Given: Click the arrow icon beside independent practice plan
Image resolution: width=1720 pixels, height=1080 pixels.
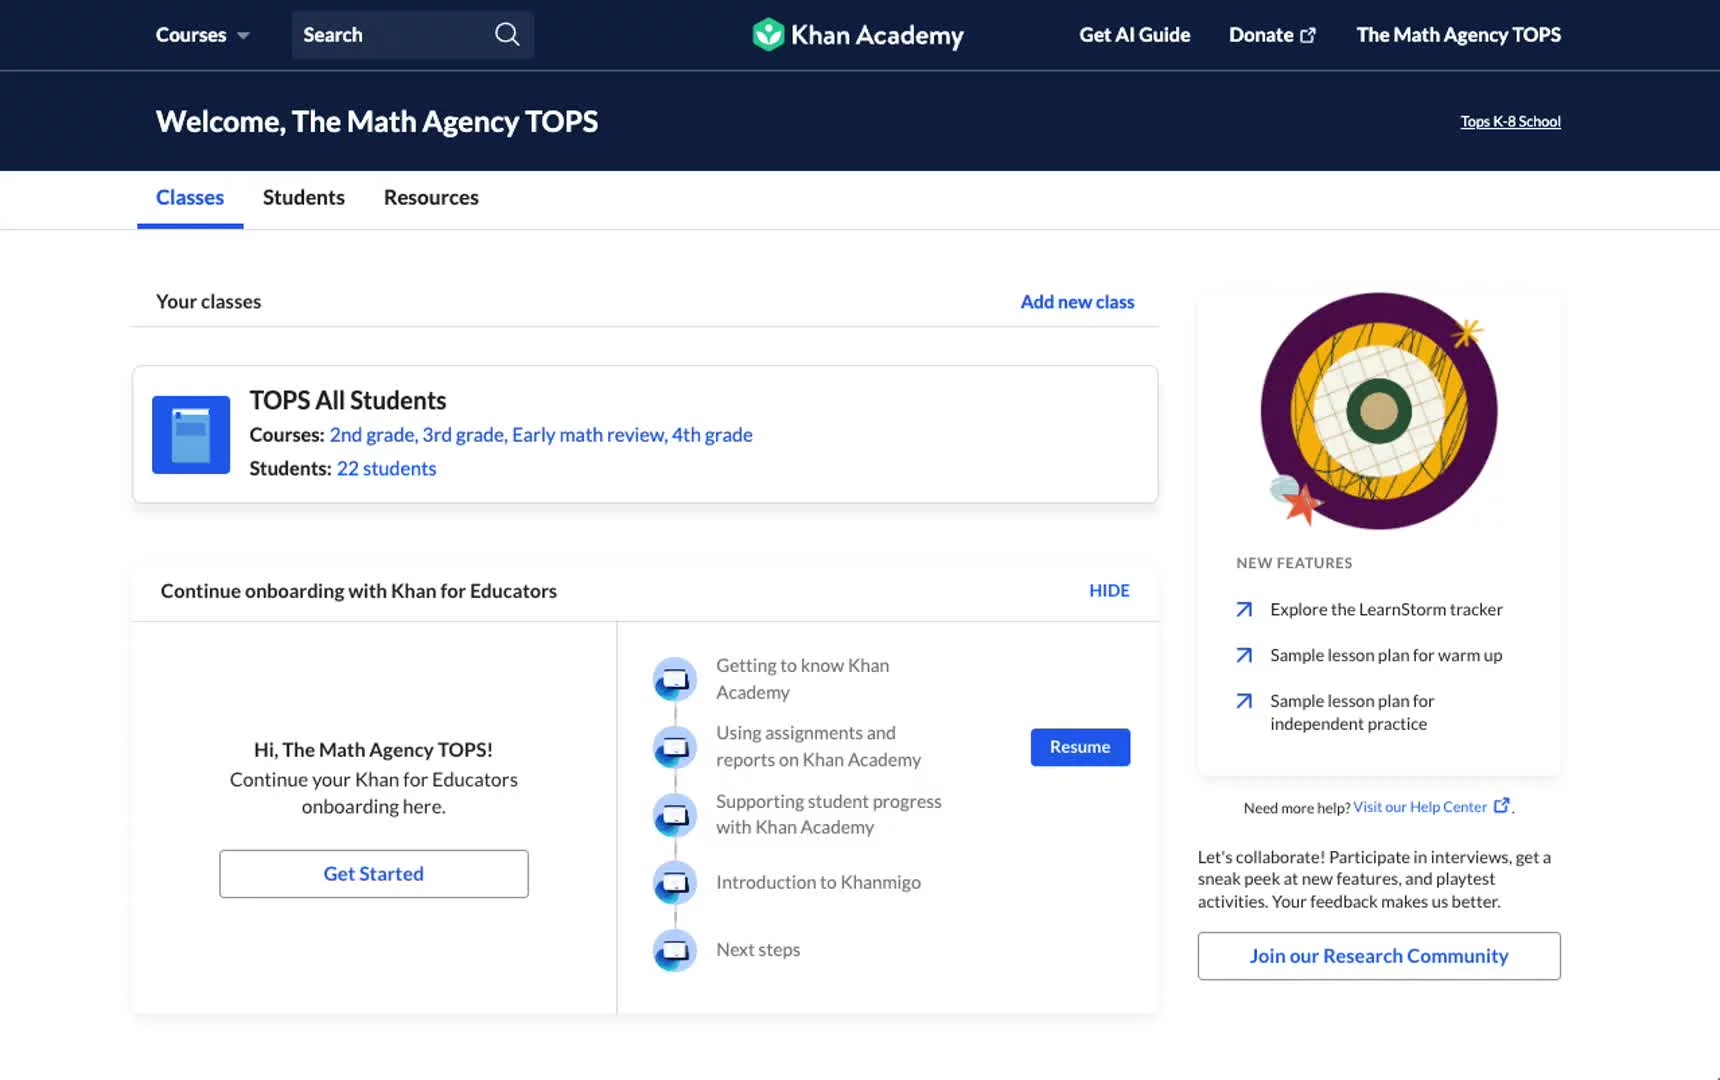Looking at the screenshot, I should tap(1244, 701).
